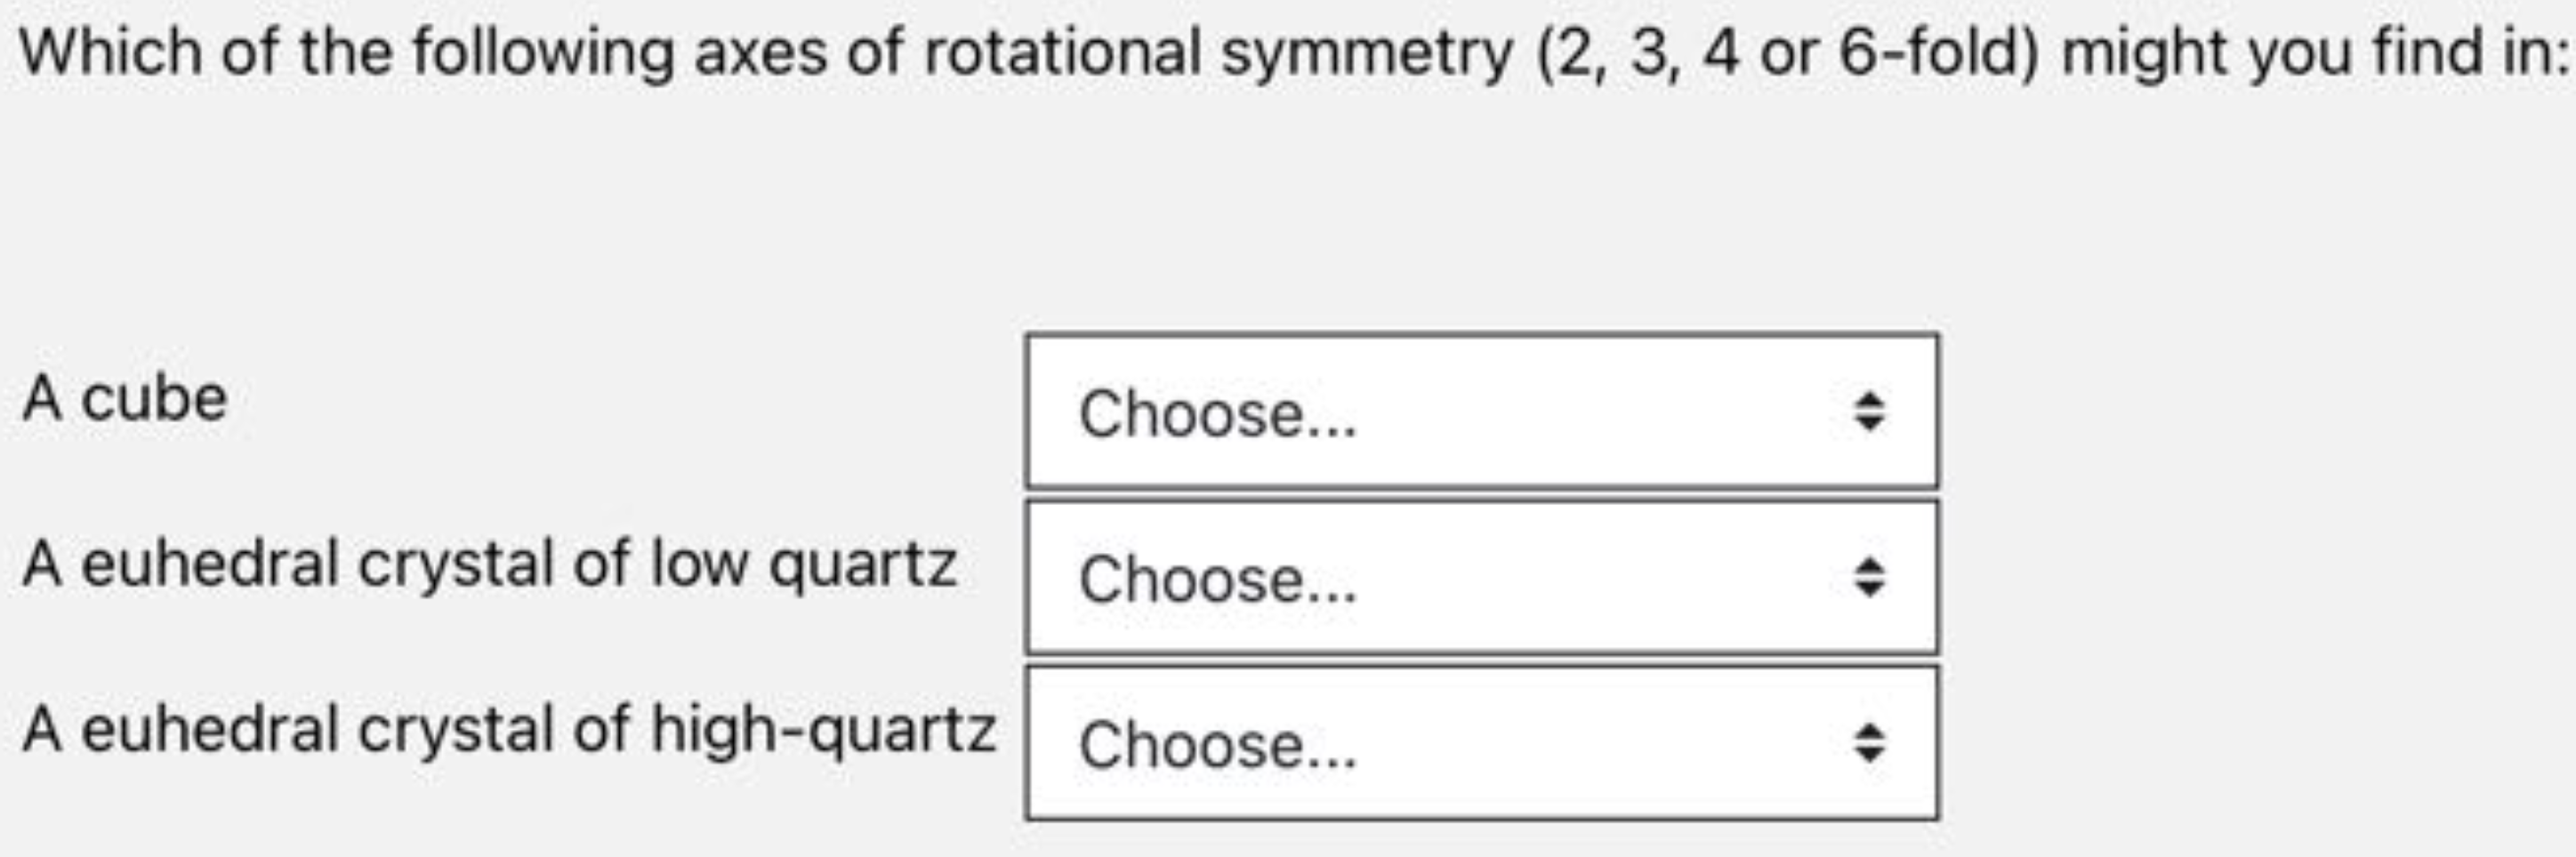Image resolution: width=2576 pixels, height=857 pixels.
Task: Click the up arrow of the low quartz dropdown
Action: (x=1871, y=564)
